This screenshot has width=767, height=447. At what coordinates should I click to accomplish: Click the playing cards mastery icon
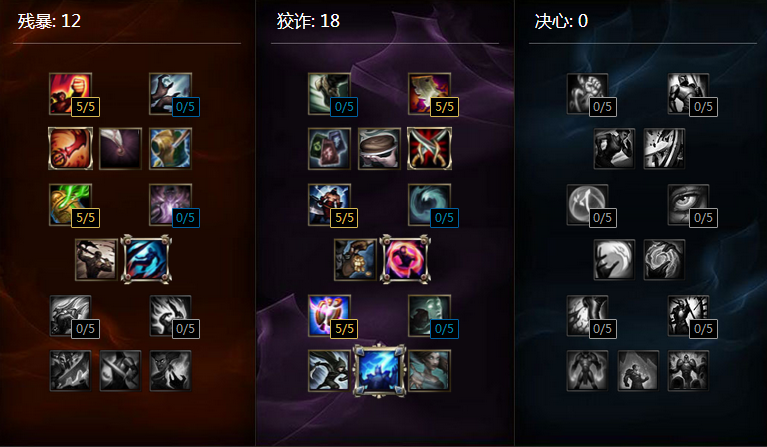click(329, 149)
